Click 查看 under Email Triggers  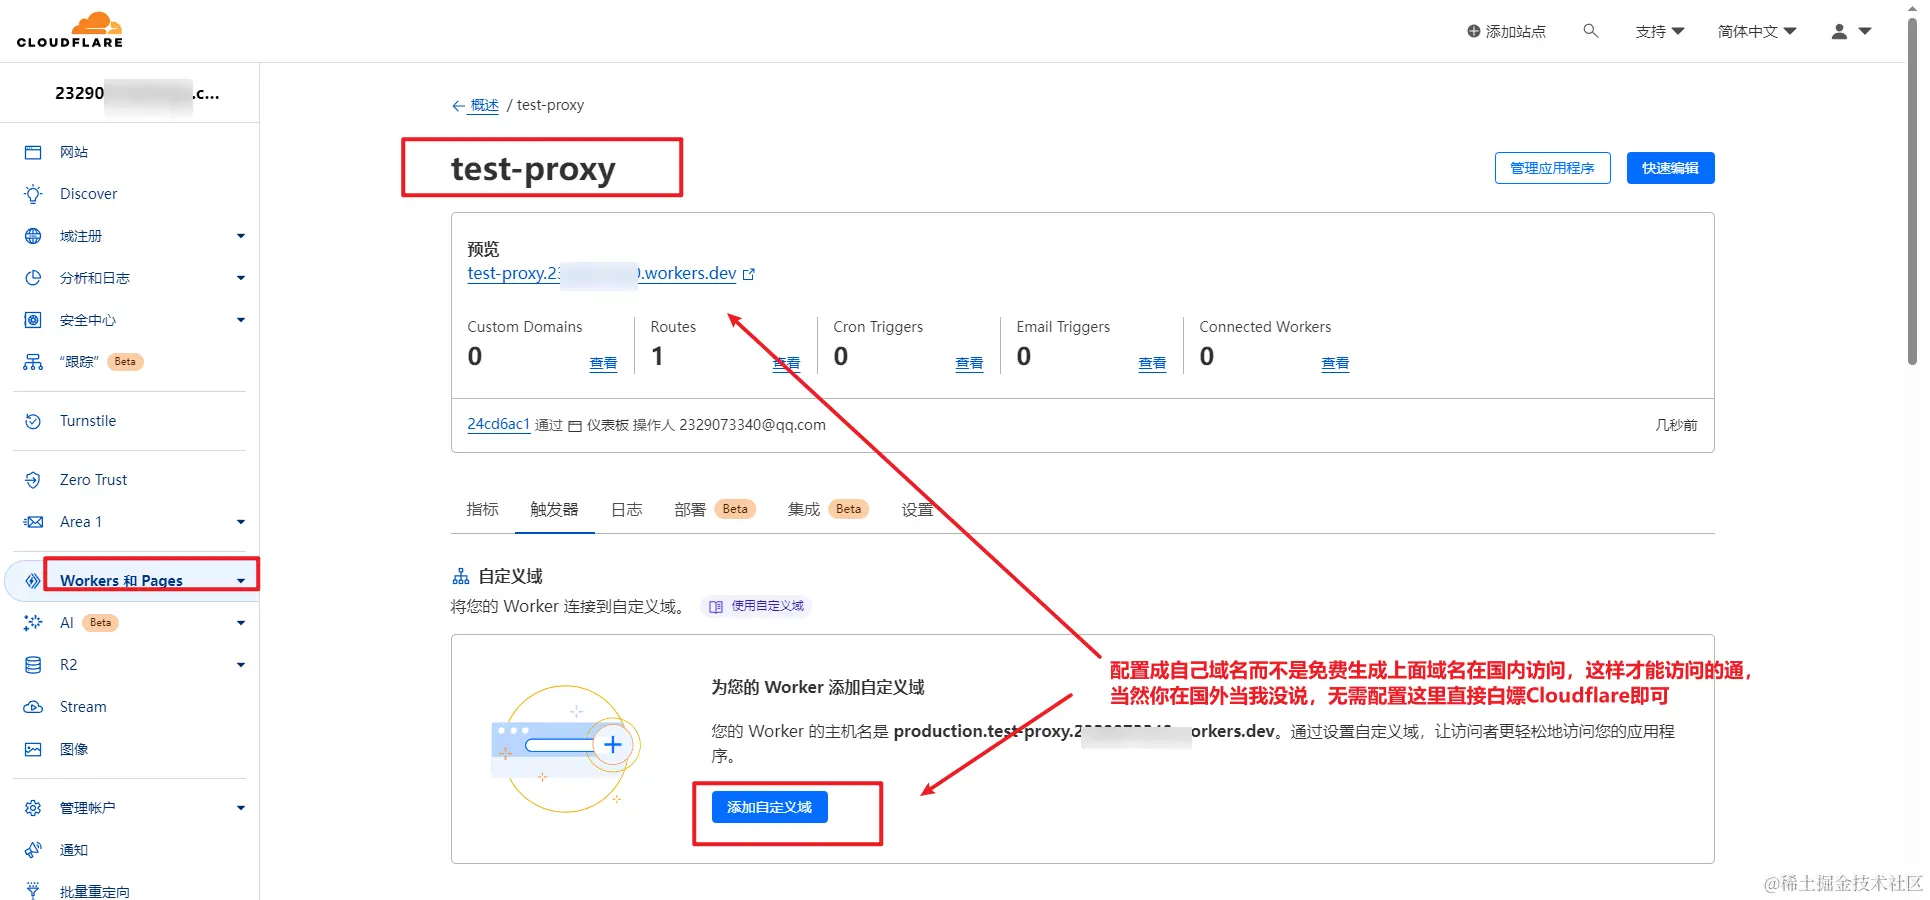1152,364
